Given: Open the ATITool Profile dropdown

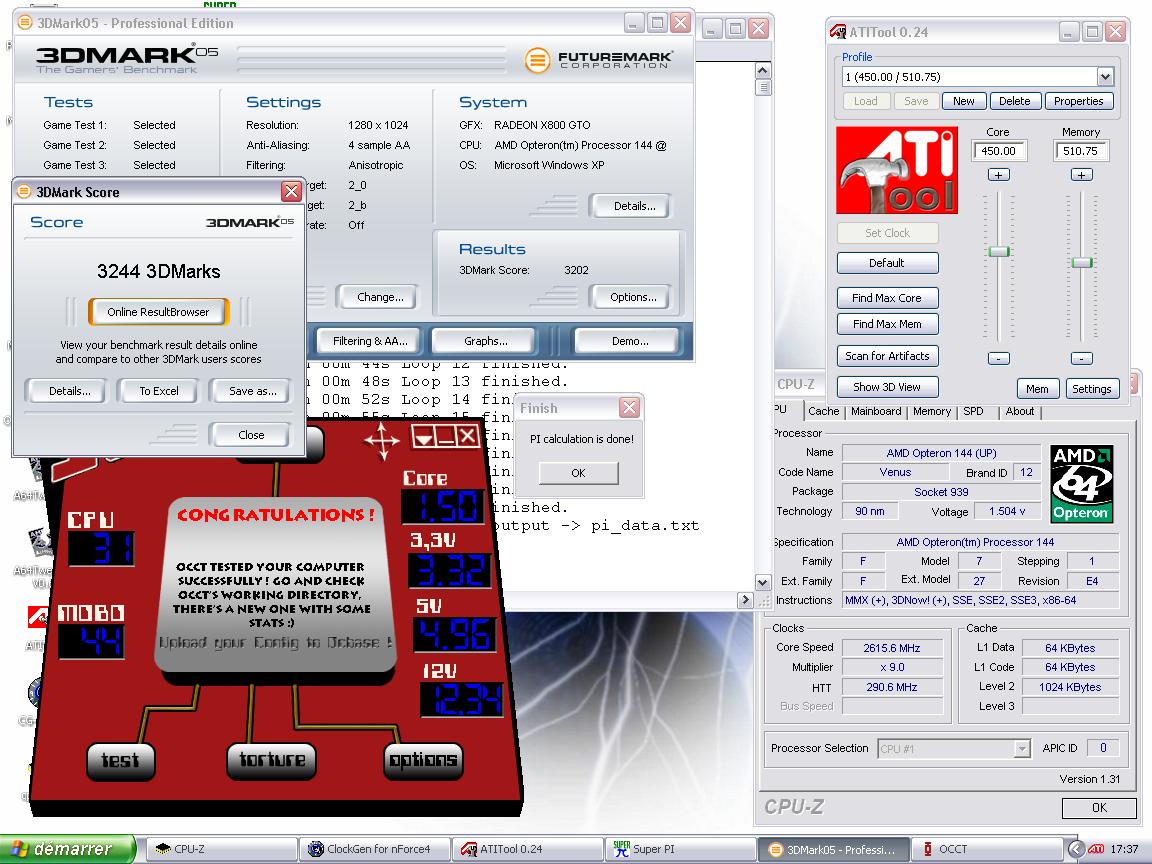Looking at the screenshot, I should pos(1105,76).
